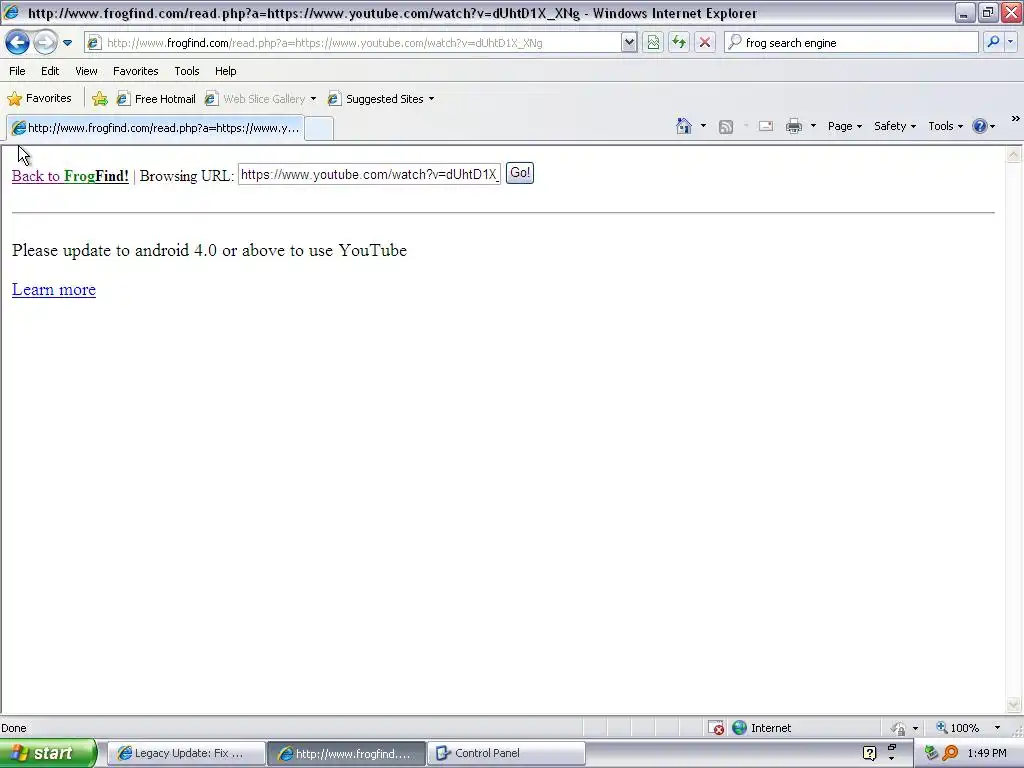
Task: Click the 100% zoom level button
Action: (x=958, y=728)
